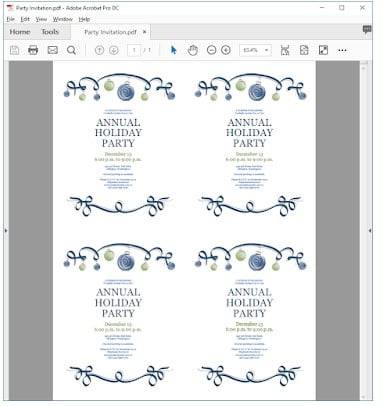Close the Adobe Acrobat window
382x406 pixels.
[362, 7]
